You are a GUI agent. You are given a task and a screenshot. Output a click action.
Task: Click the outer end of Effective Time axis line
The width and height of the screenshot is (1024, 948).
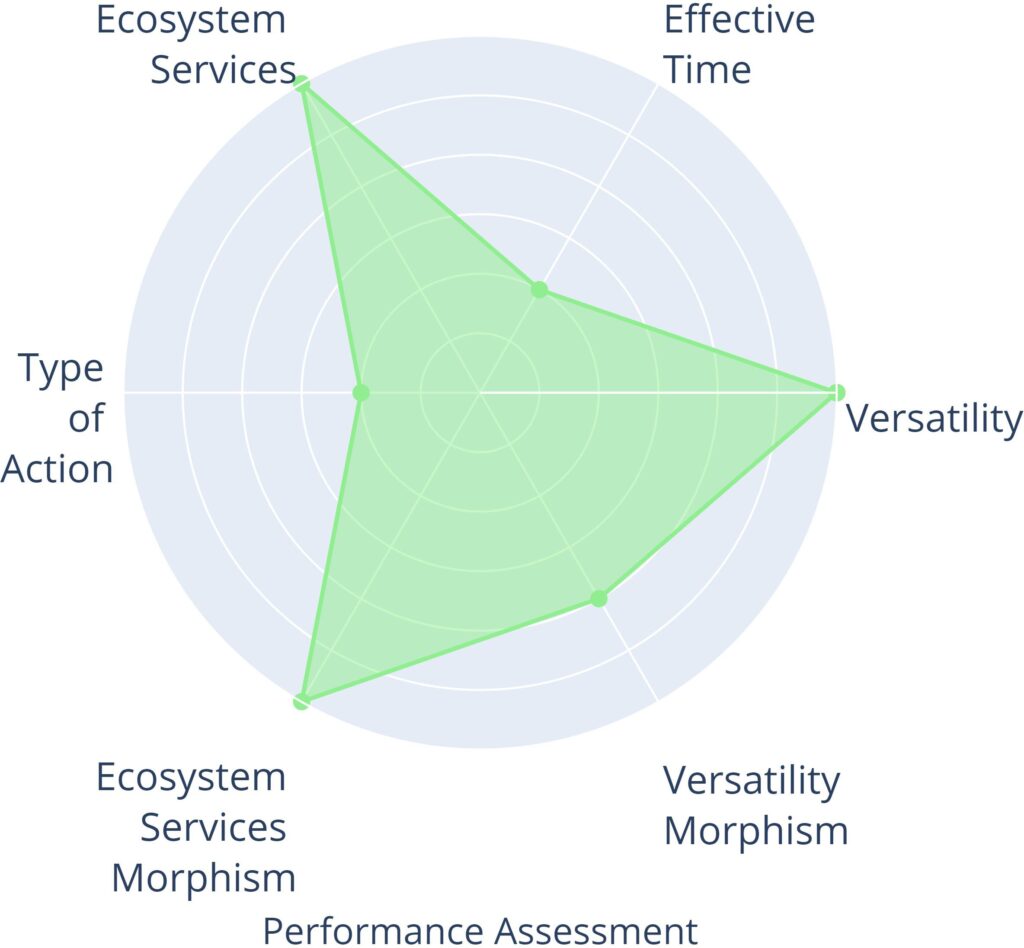click(656, 87)
